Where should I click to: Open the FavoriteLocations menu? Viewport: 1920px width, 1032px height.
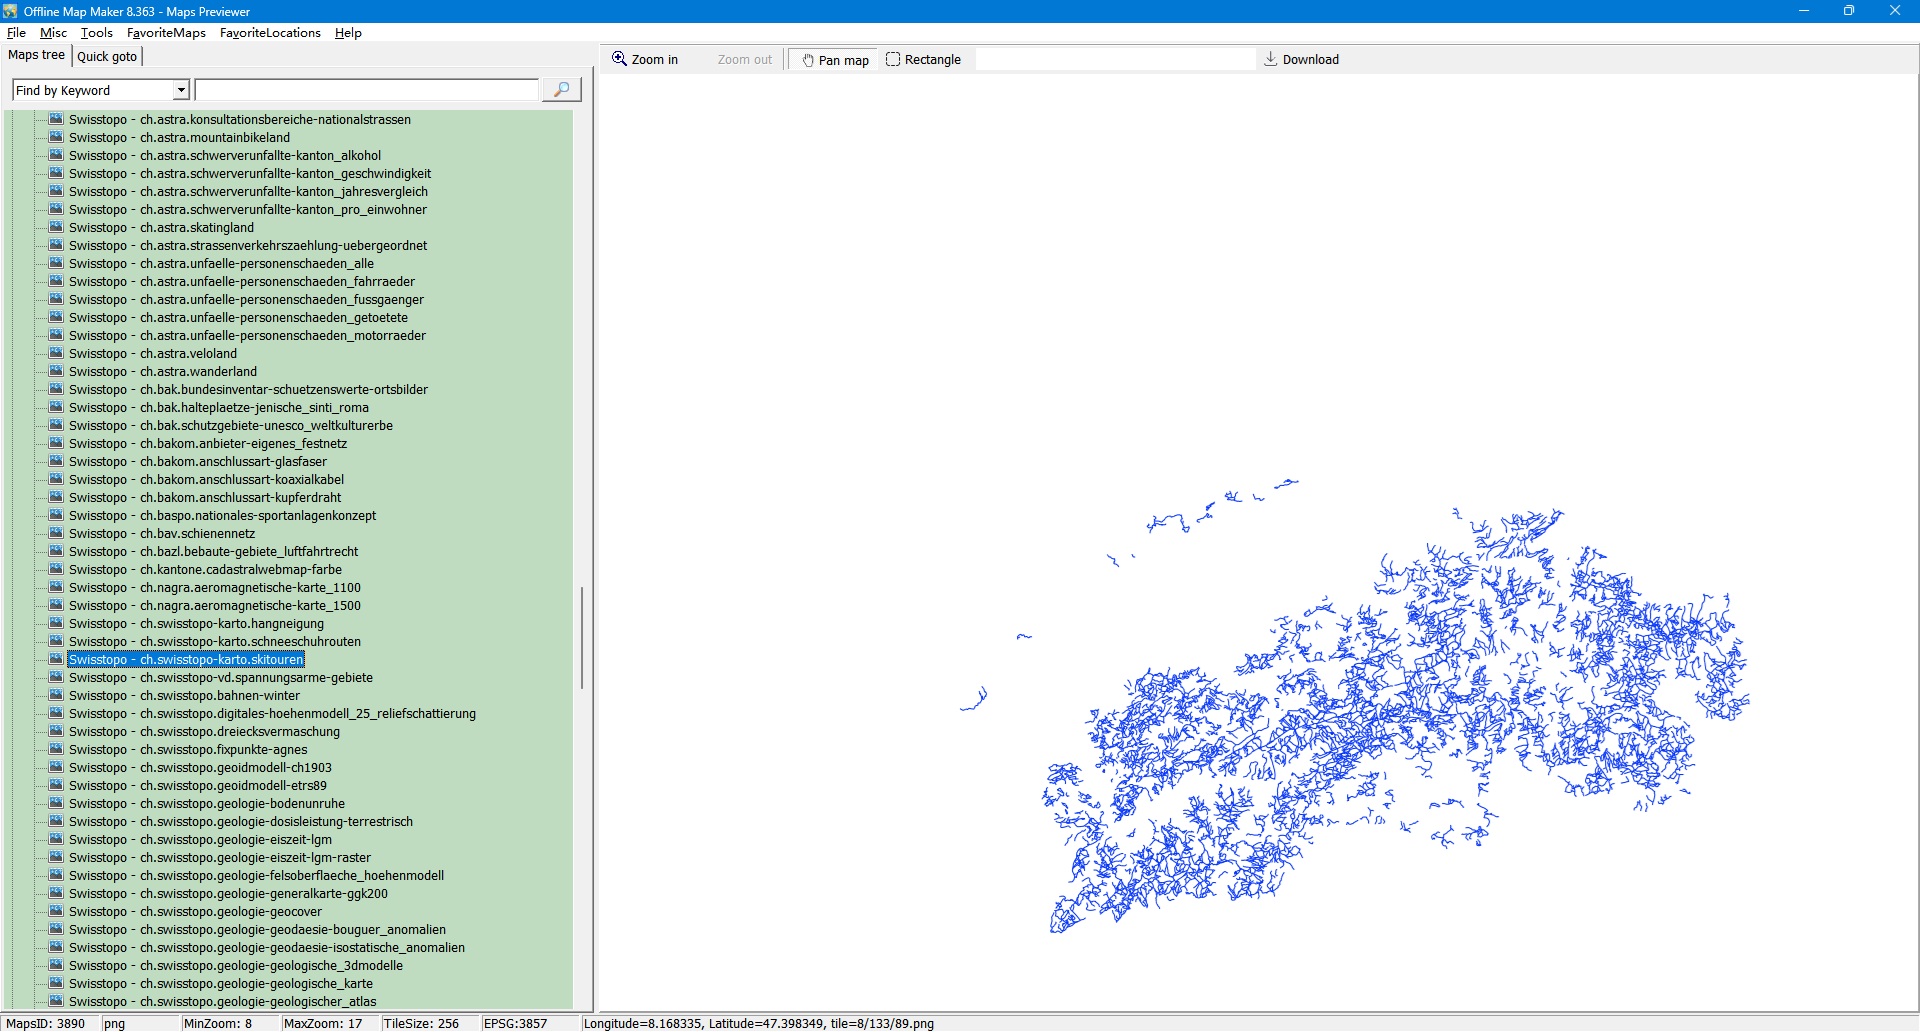[270, 33]
